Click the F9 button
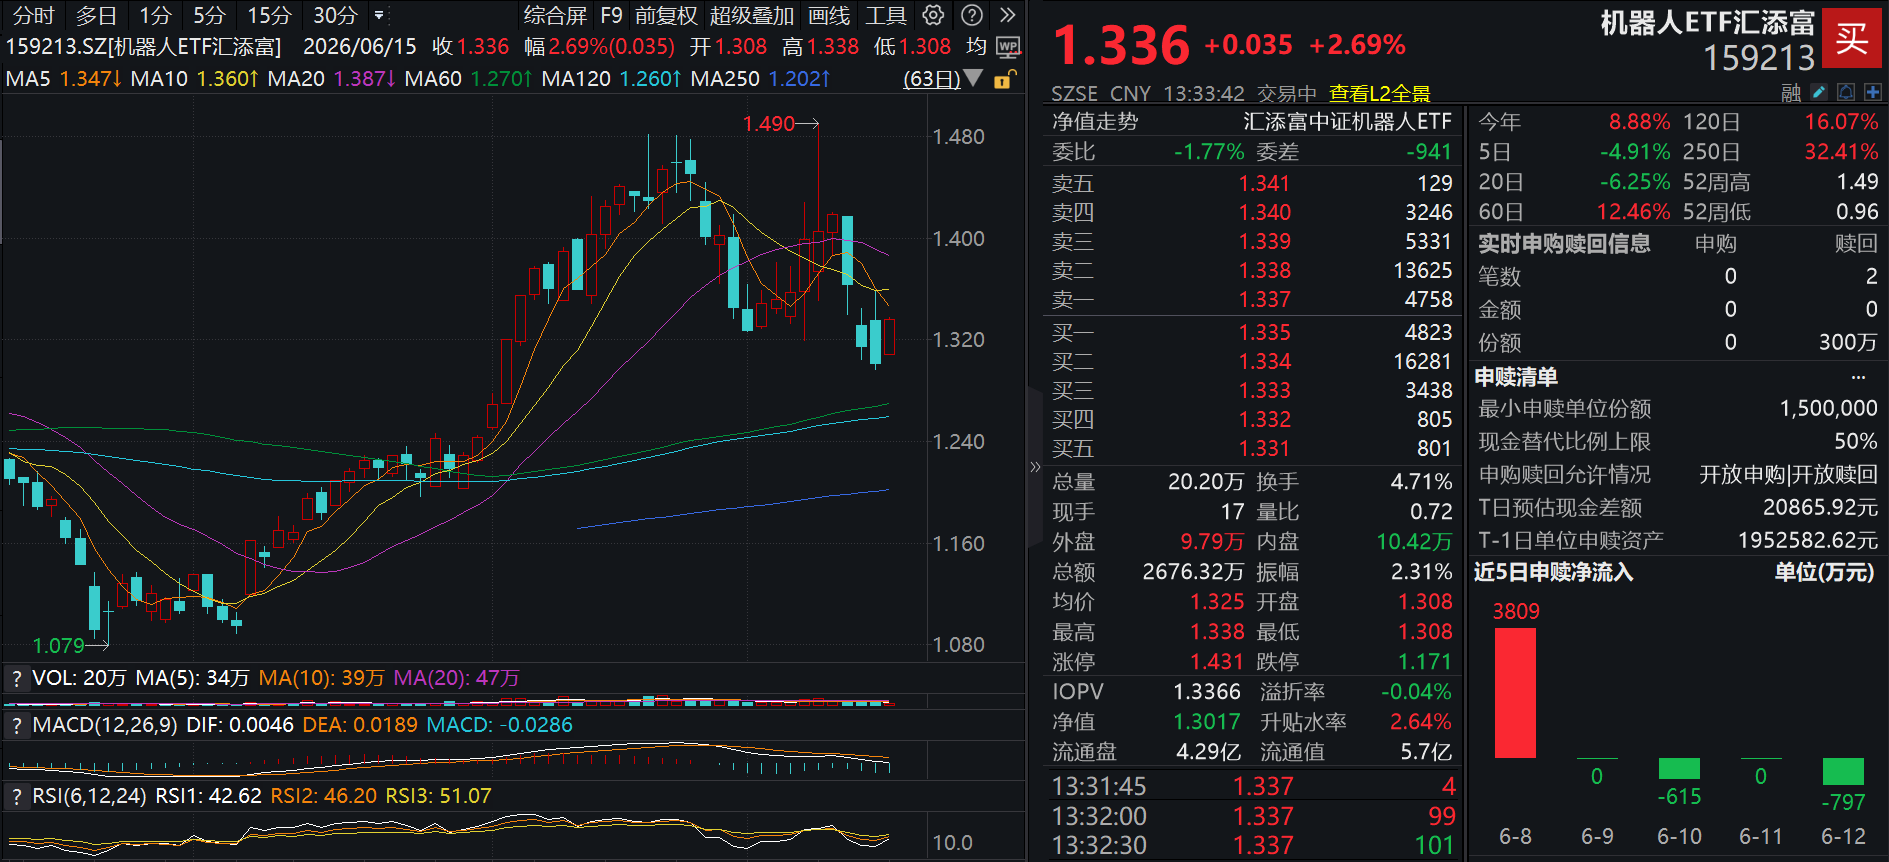Screen dimensions: 1889x862 click(x=611, y=15)
